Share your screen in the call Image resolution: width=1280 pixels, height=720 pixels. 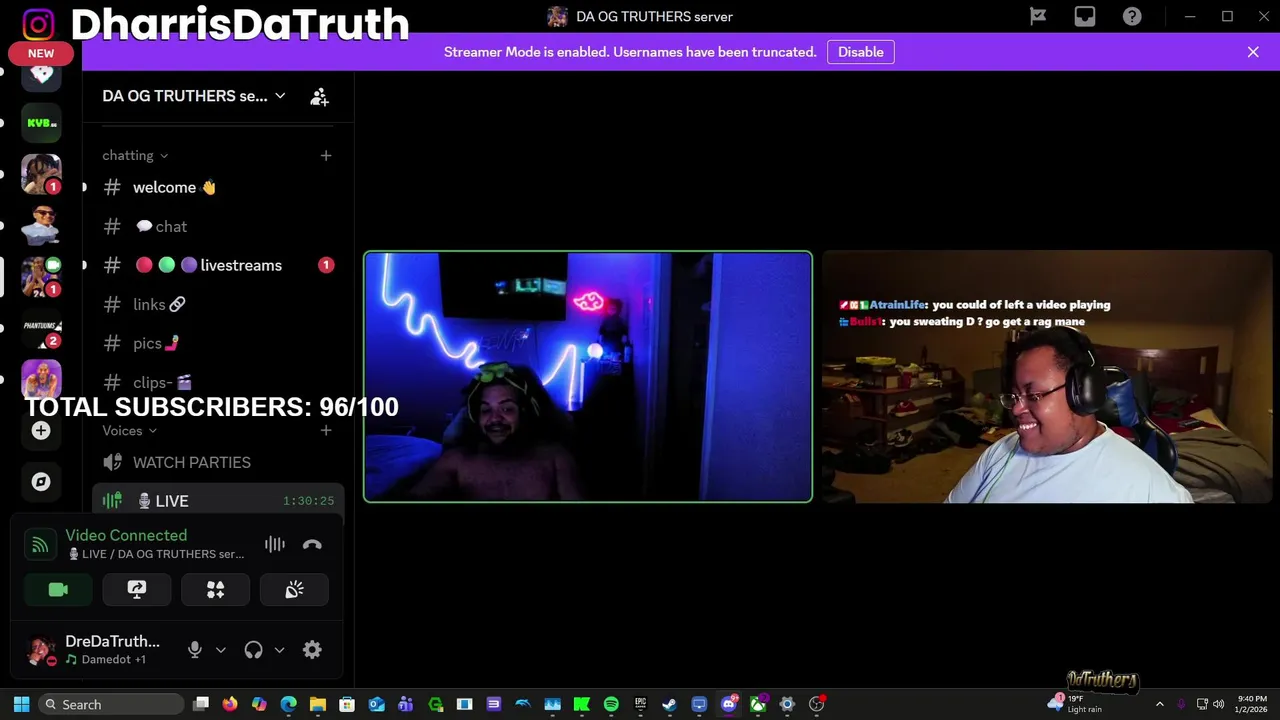[137, 590]
